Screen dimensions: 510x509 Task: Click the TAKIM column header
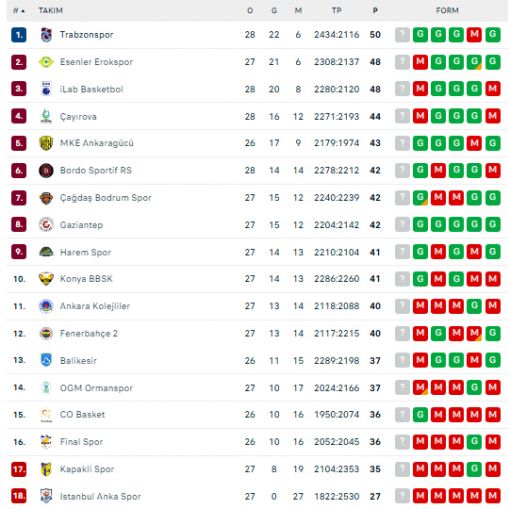click(x=51, y=11)
